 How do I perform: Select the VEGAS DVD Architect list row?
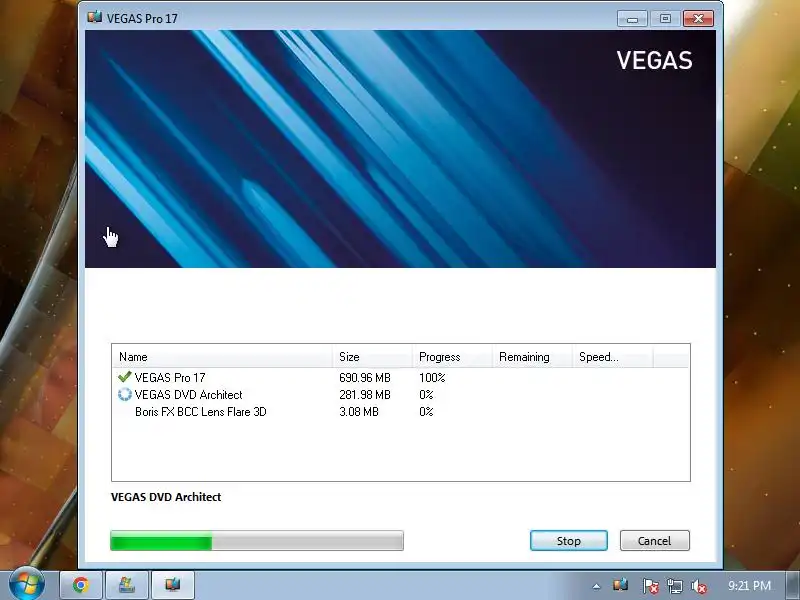click(401, 394)
